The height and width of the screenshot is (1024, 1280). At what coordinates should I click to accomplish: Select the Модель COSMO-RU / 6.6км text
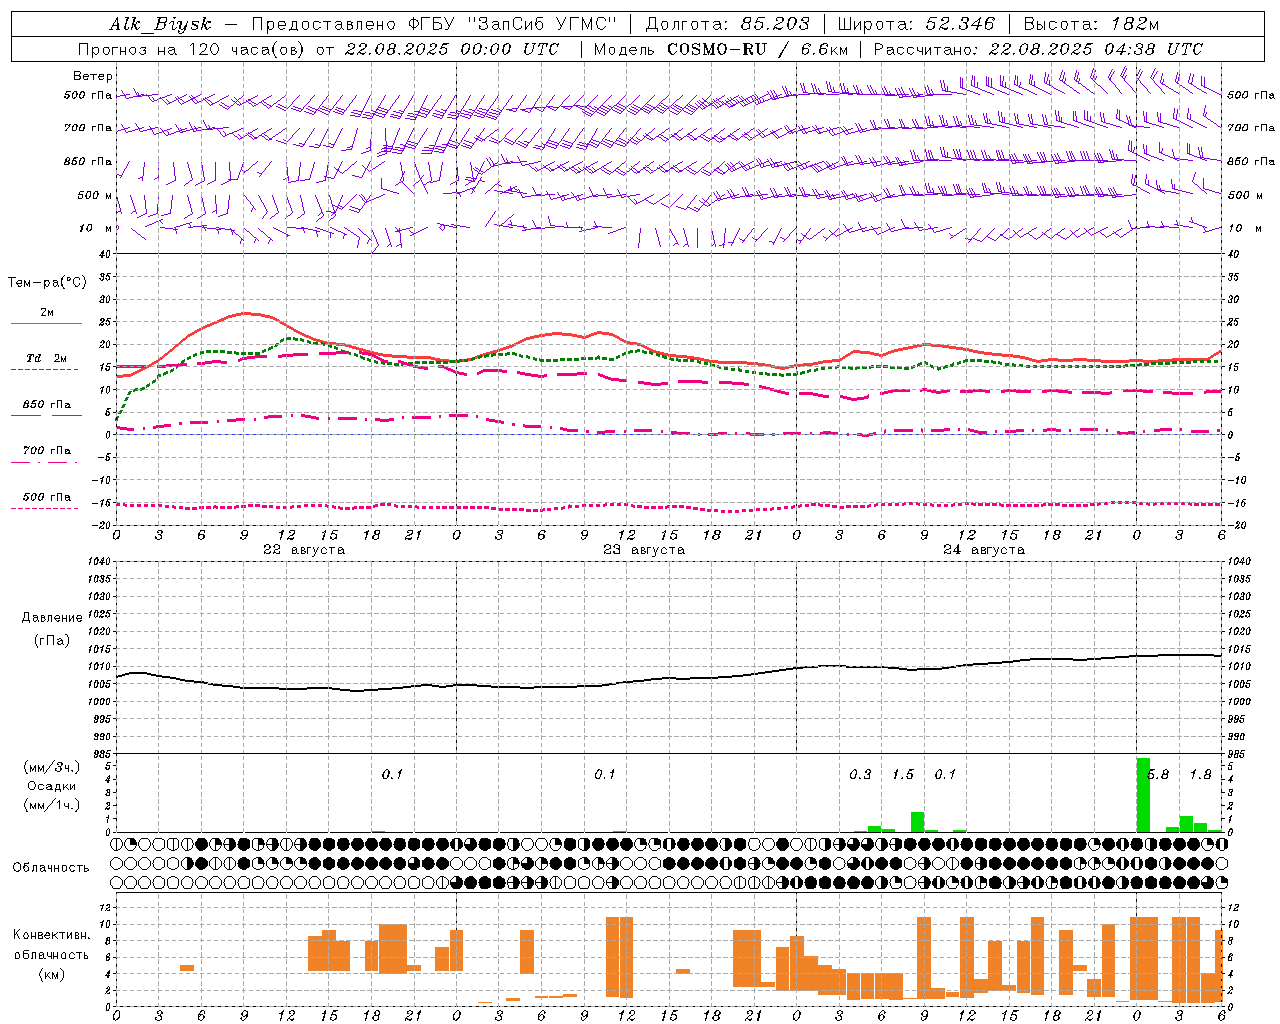(x=721, y=49)
